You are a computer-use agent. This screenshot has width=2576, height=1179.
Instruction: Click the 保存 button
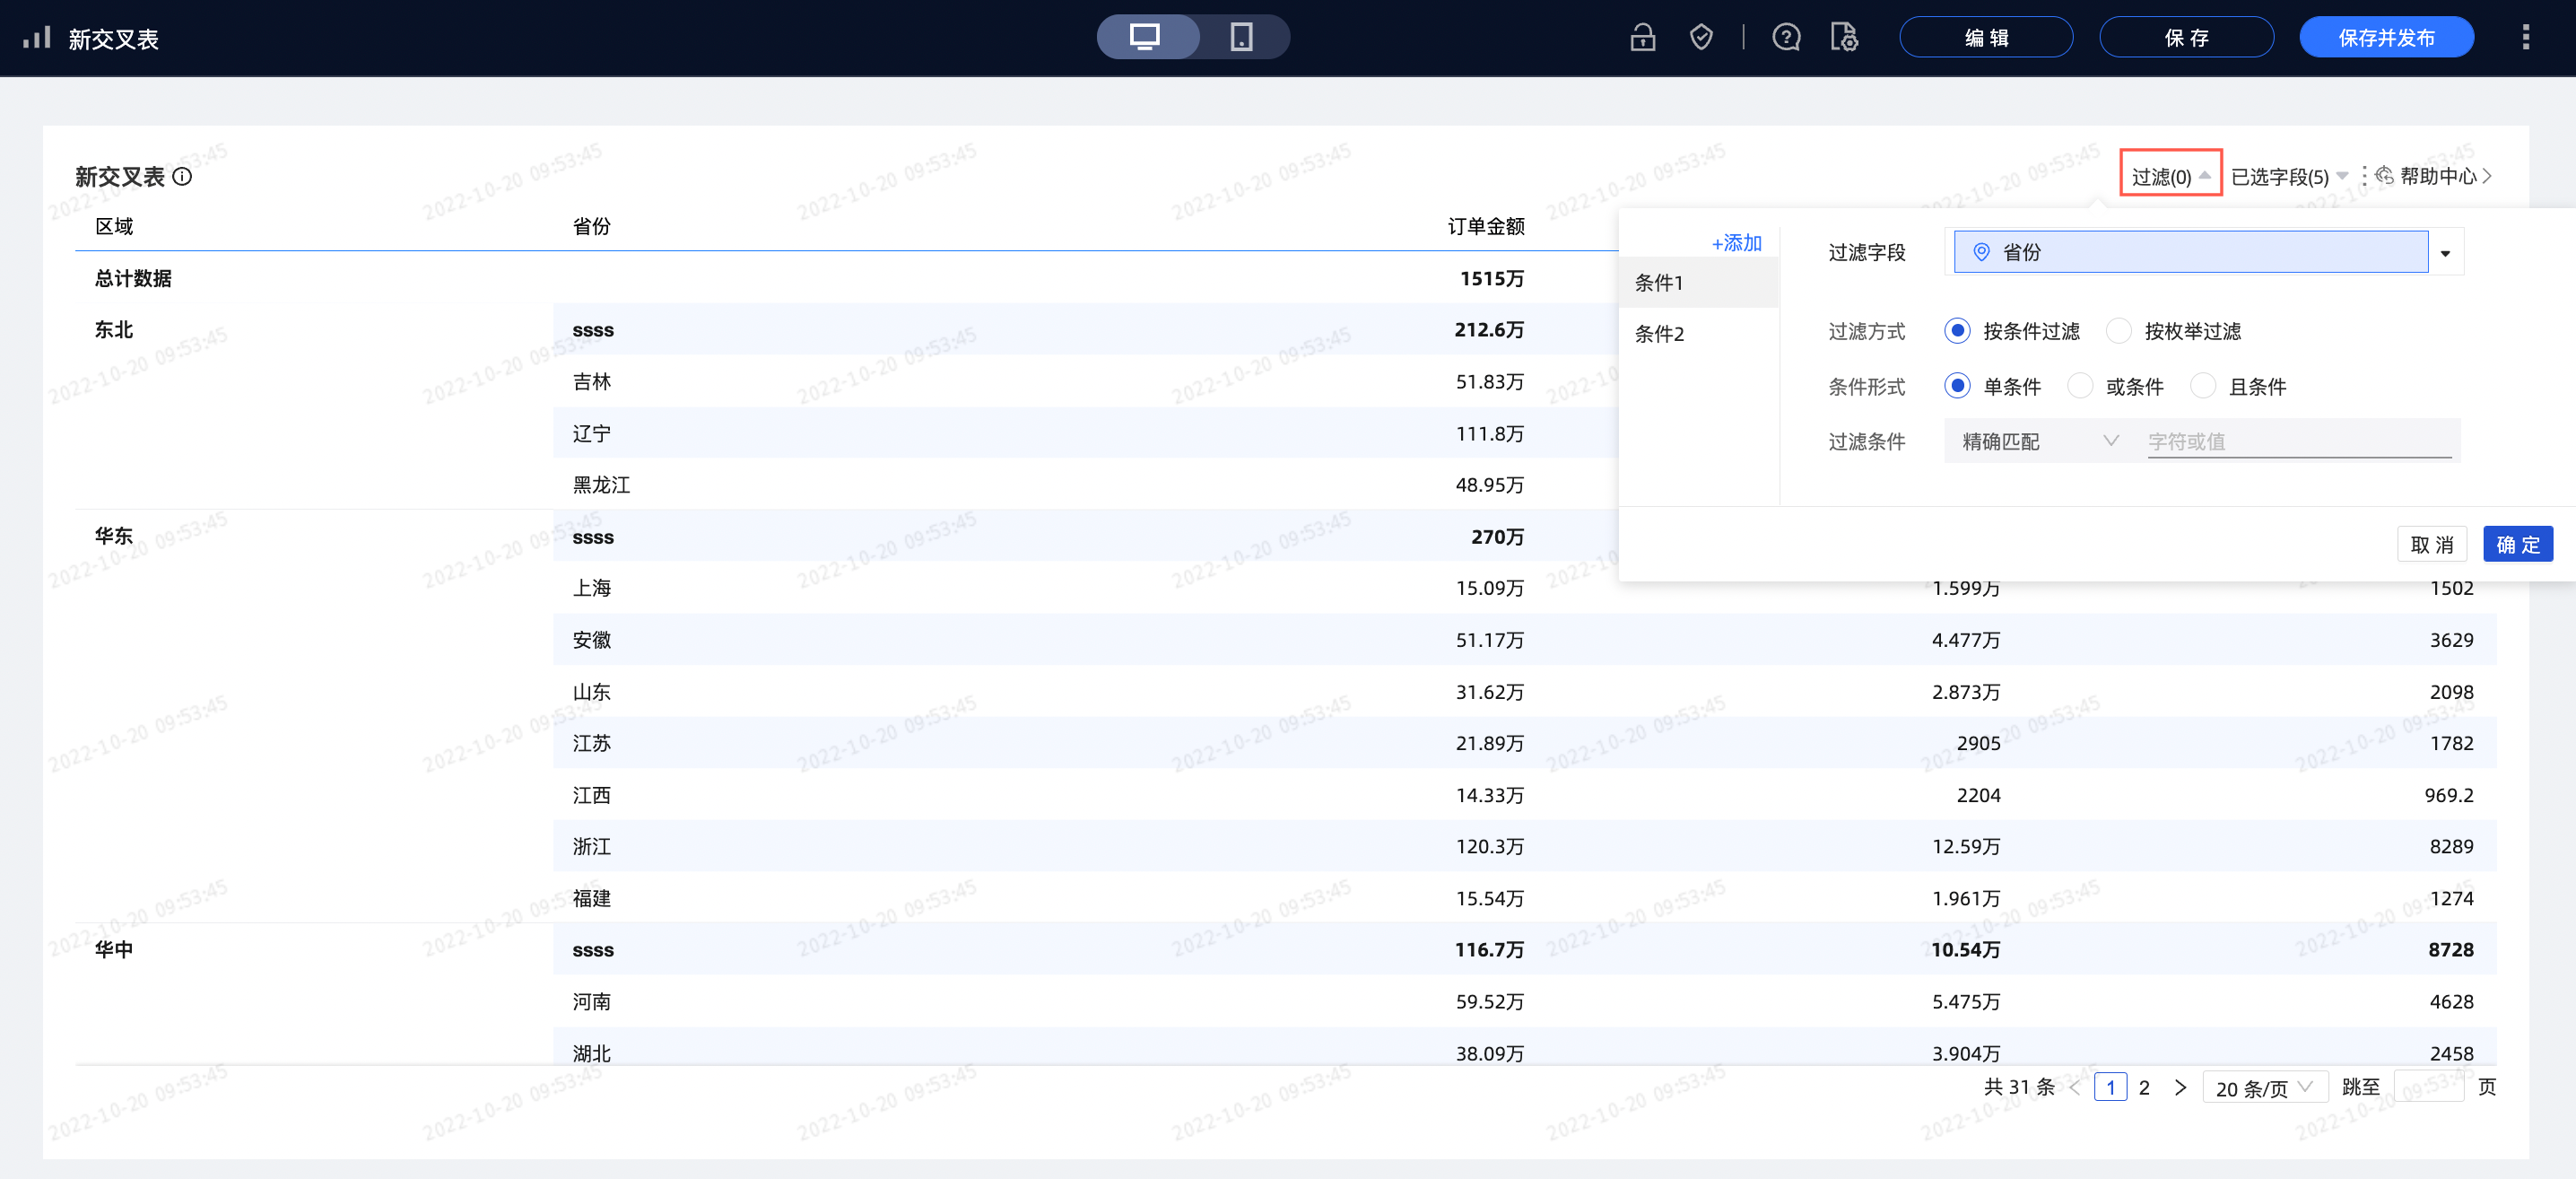2185,38
